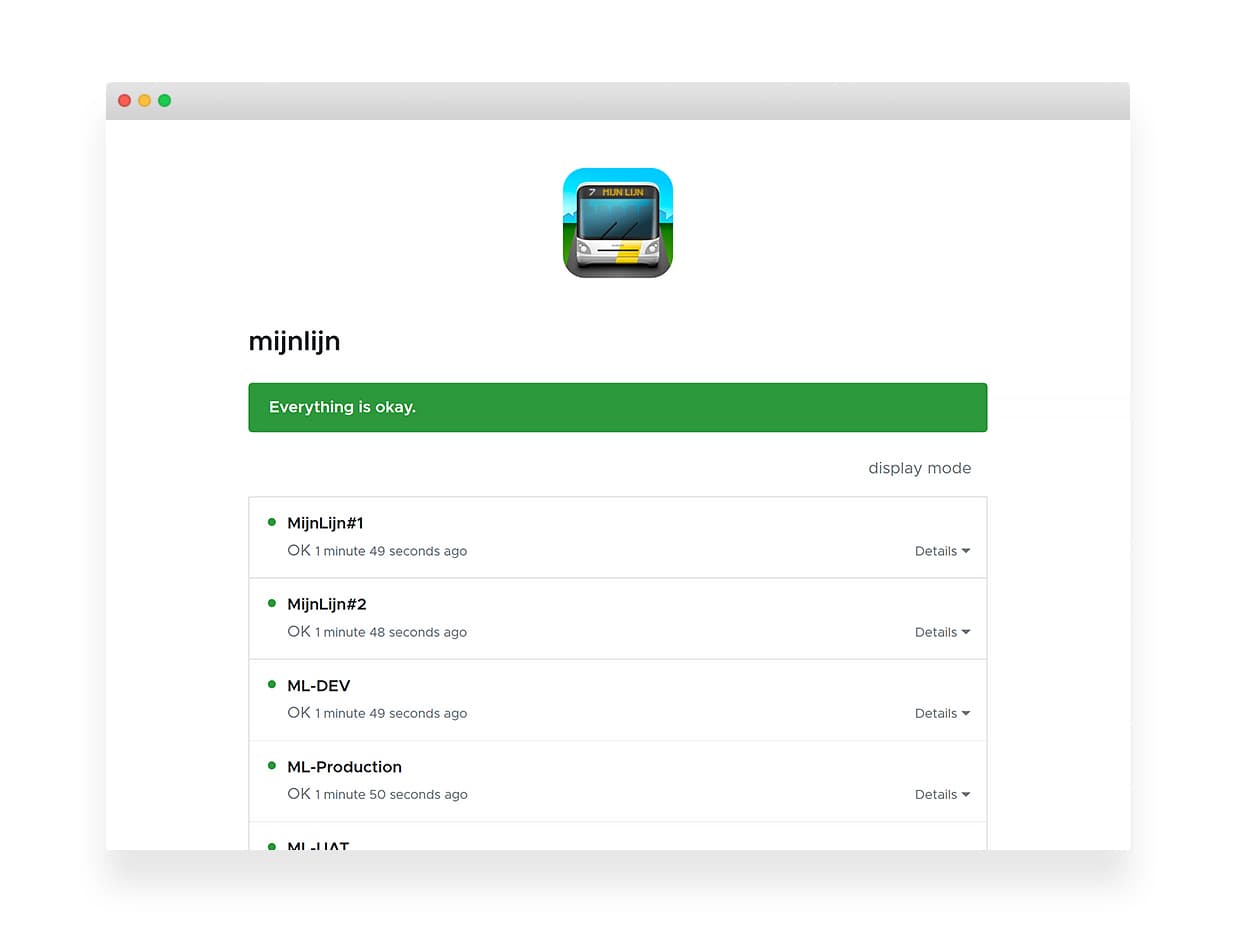Click the yellow minimize button
1236x932 pixels.
tap(144, 100)
